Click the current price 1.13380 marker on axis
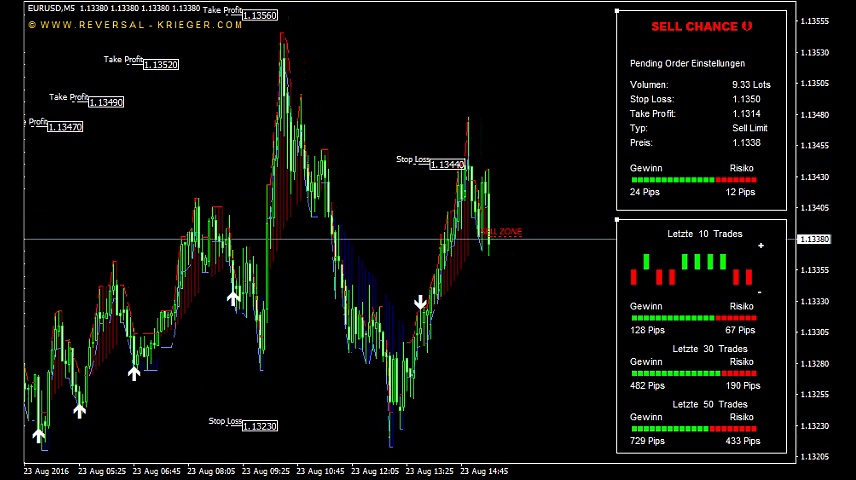Screen dimensions: 856x480 [813, 239]
